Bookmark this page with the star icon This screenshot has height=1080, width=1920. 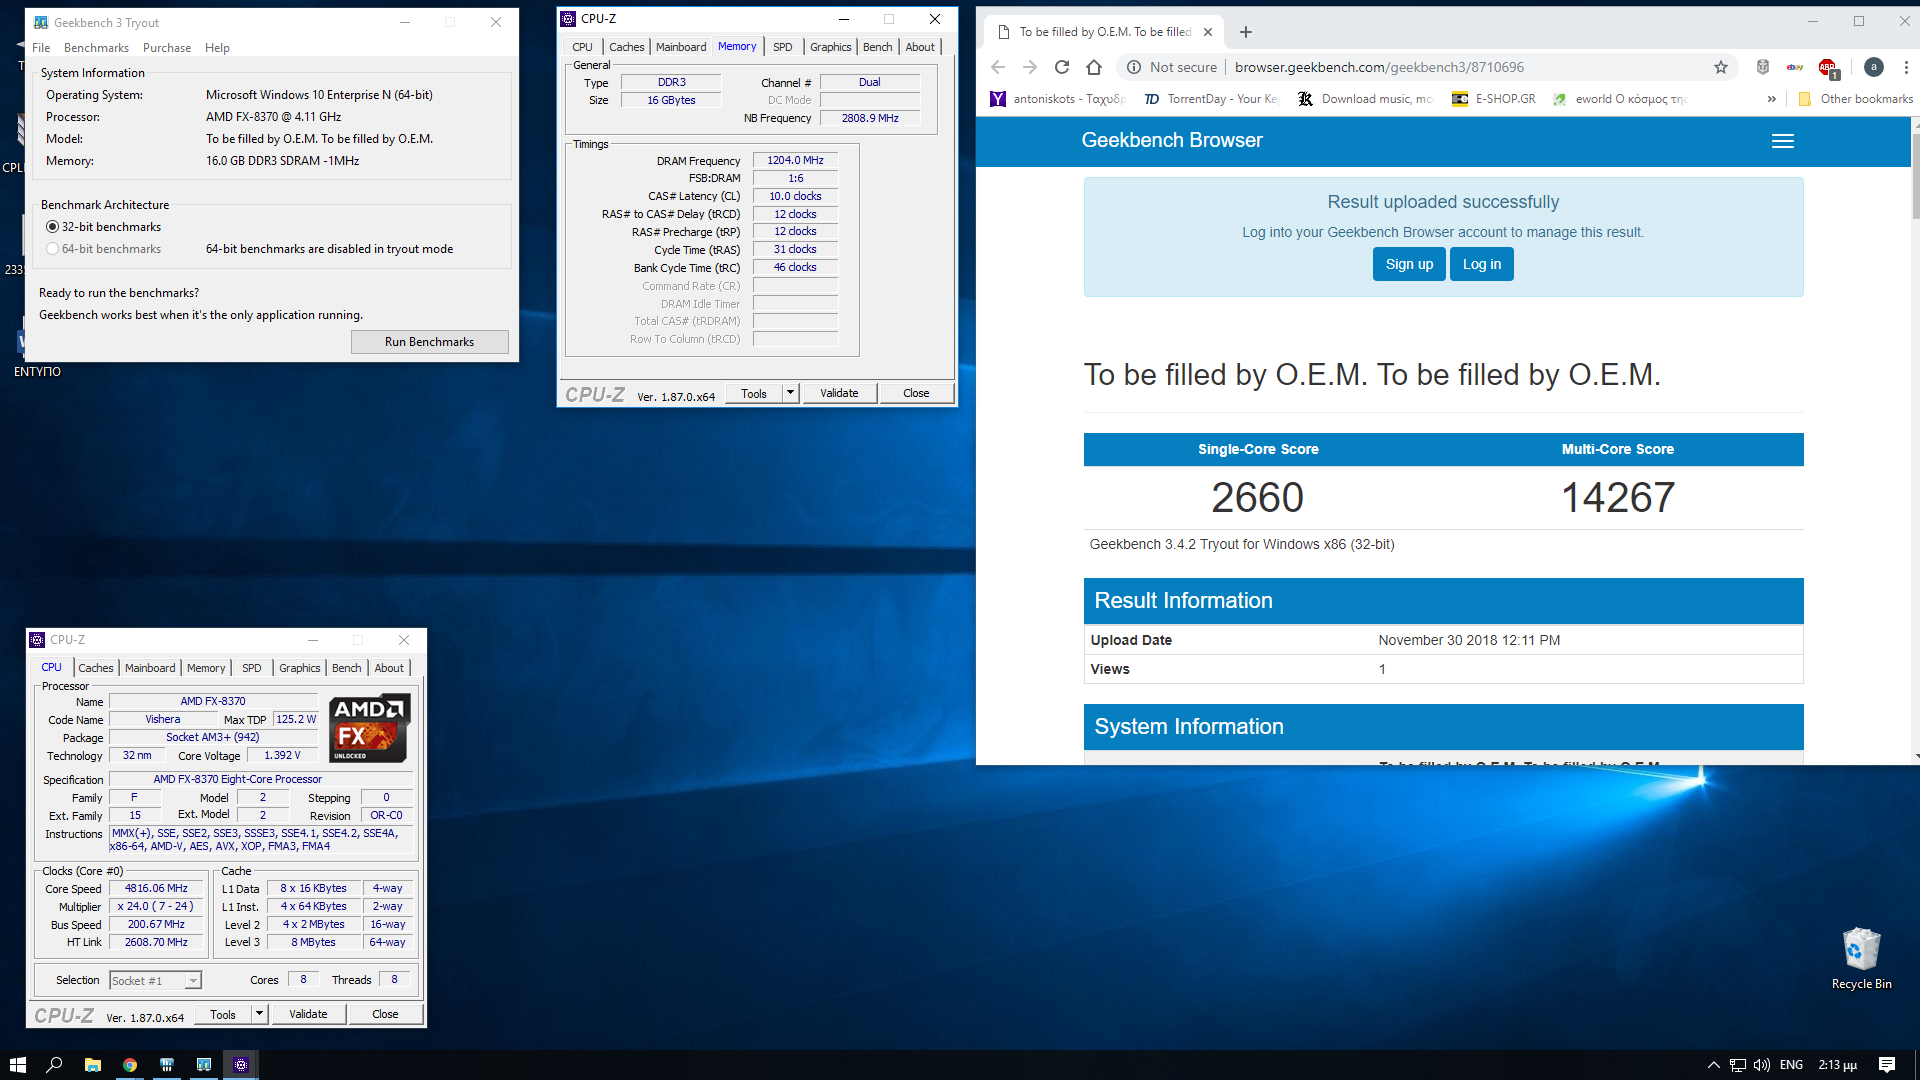click(x=1721, y=67)
